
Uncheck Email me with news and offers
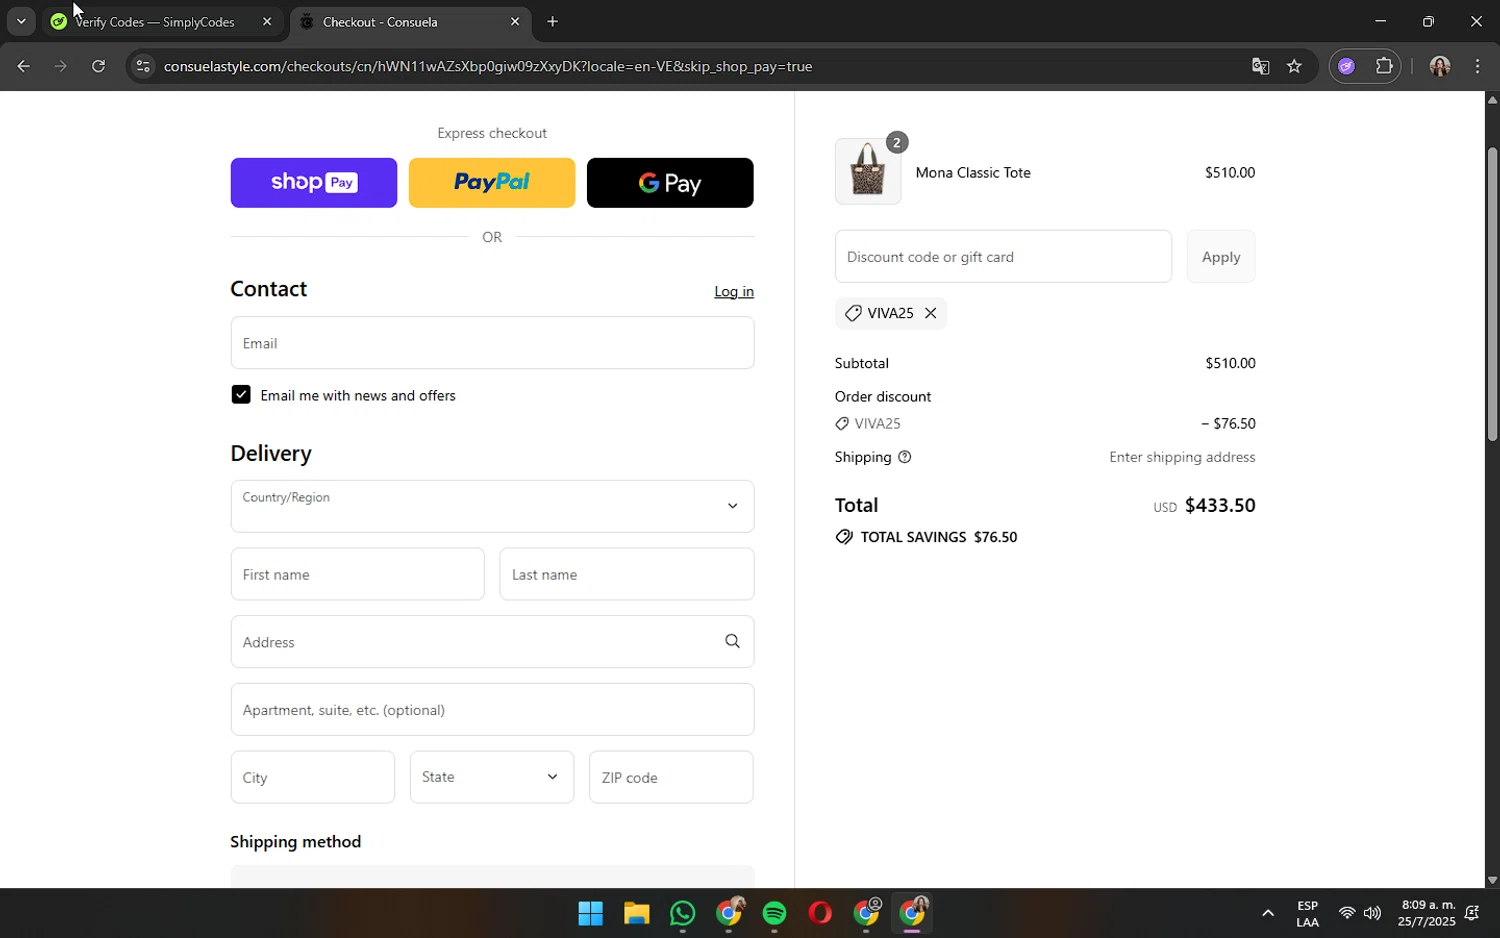click(241, 395)
